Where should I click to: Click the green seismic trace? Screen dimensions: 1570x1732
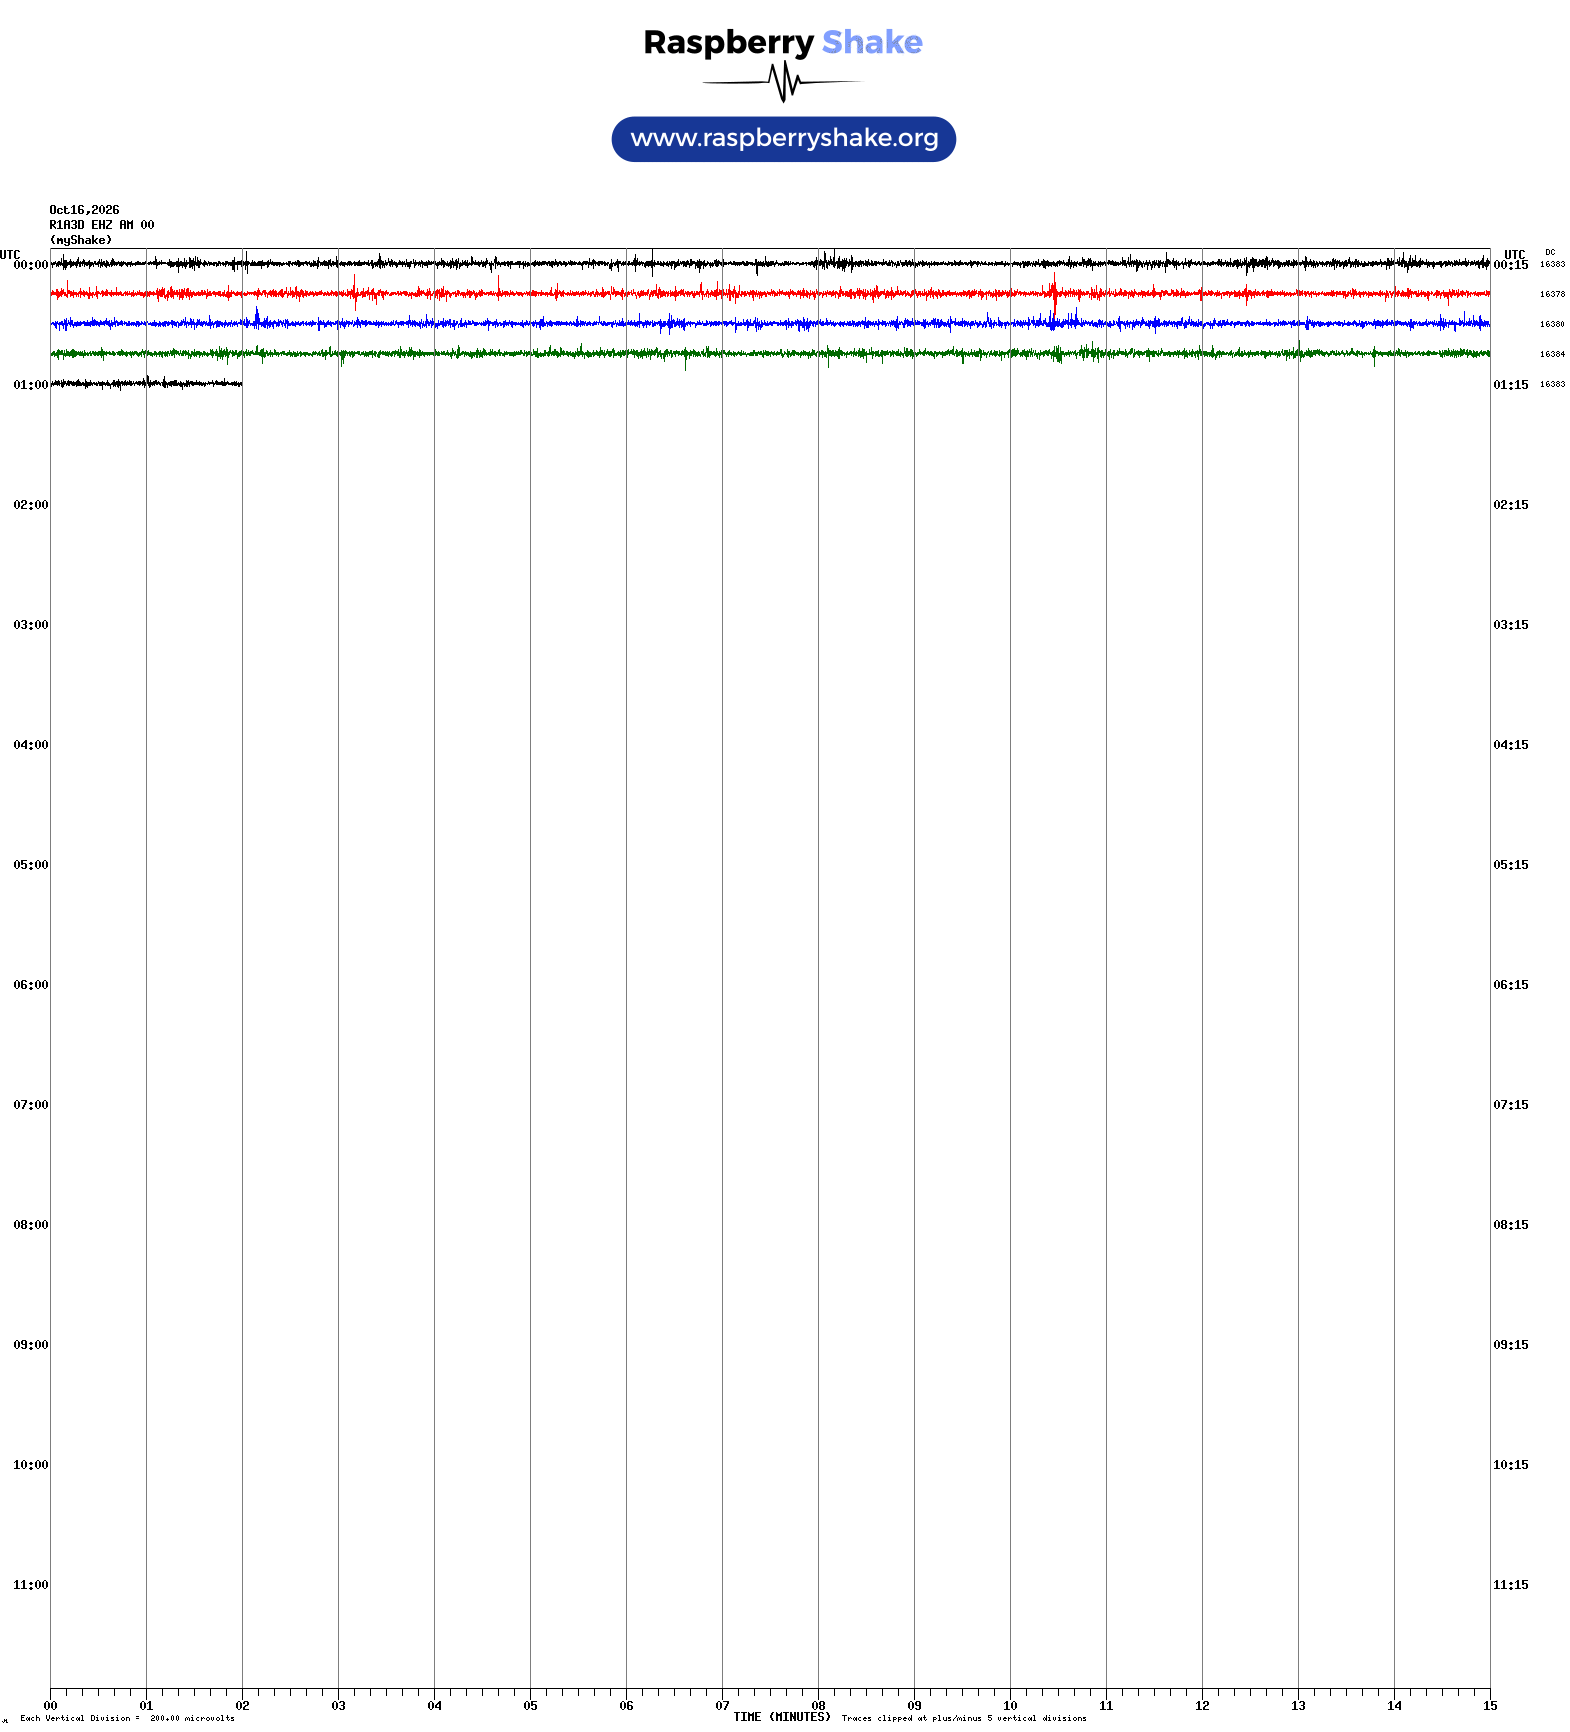770,353
